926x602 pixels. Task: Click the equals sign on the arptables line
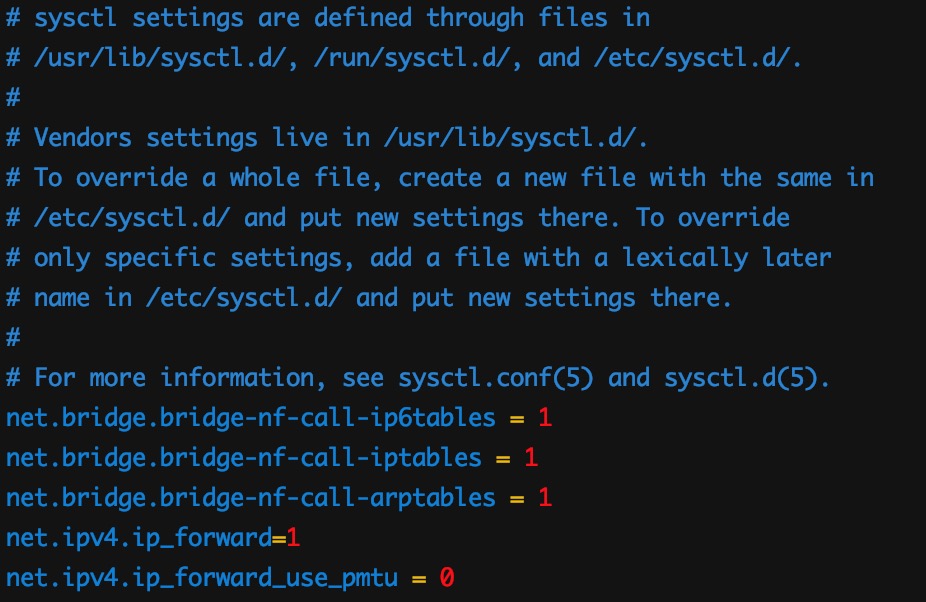(x=517, y=497)
